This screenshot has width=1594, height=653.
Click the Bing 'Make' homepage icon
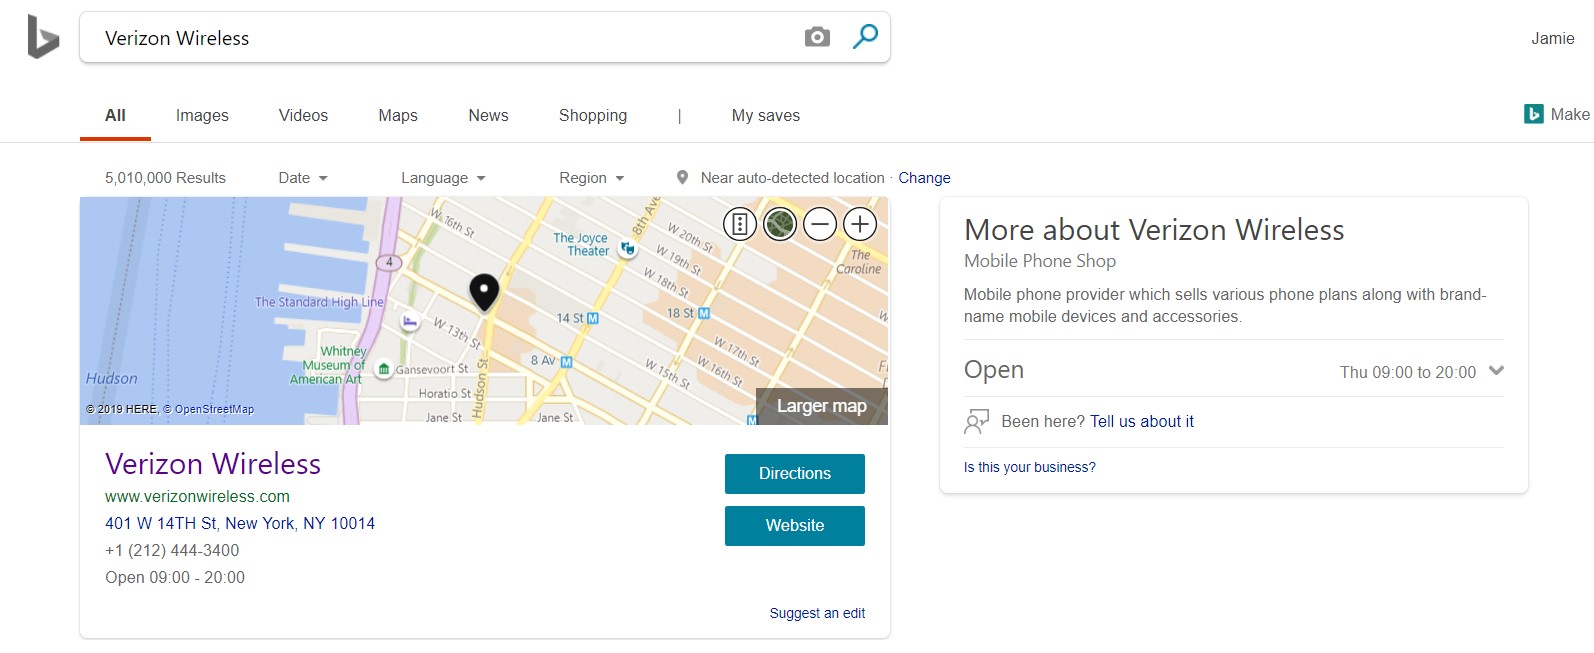point(1534,114)
